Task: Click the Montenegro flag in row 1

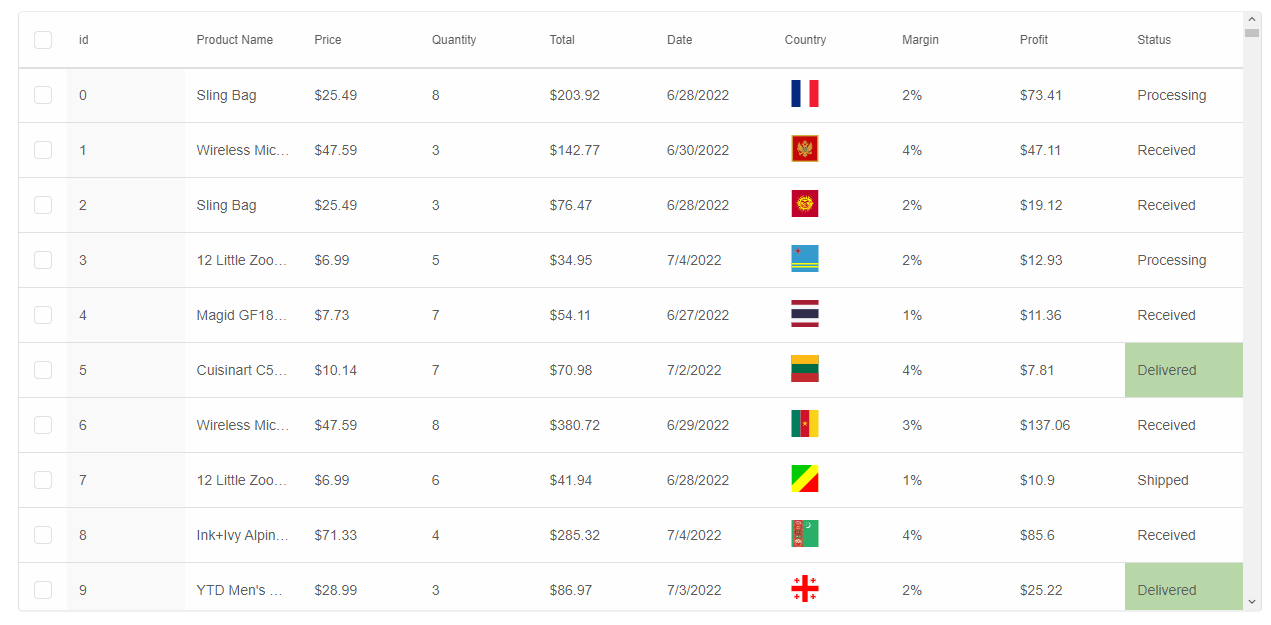Action: click(804, 149)
